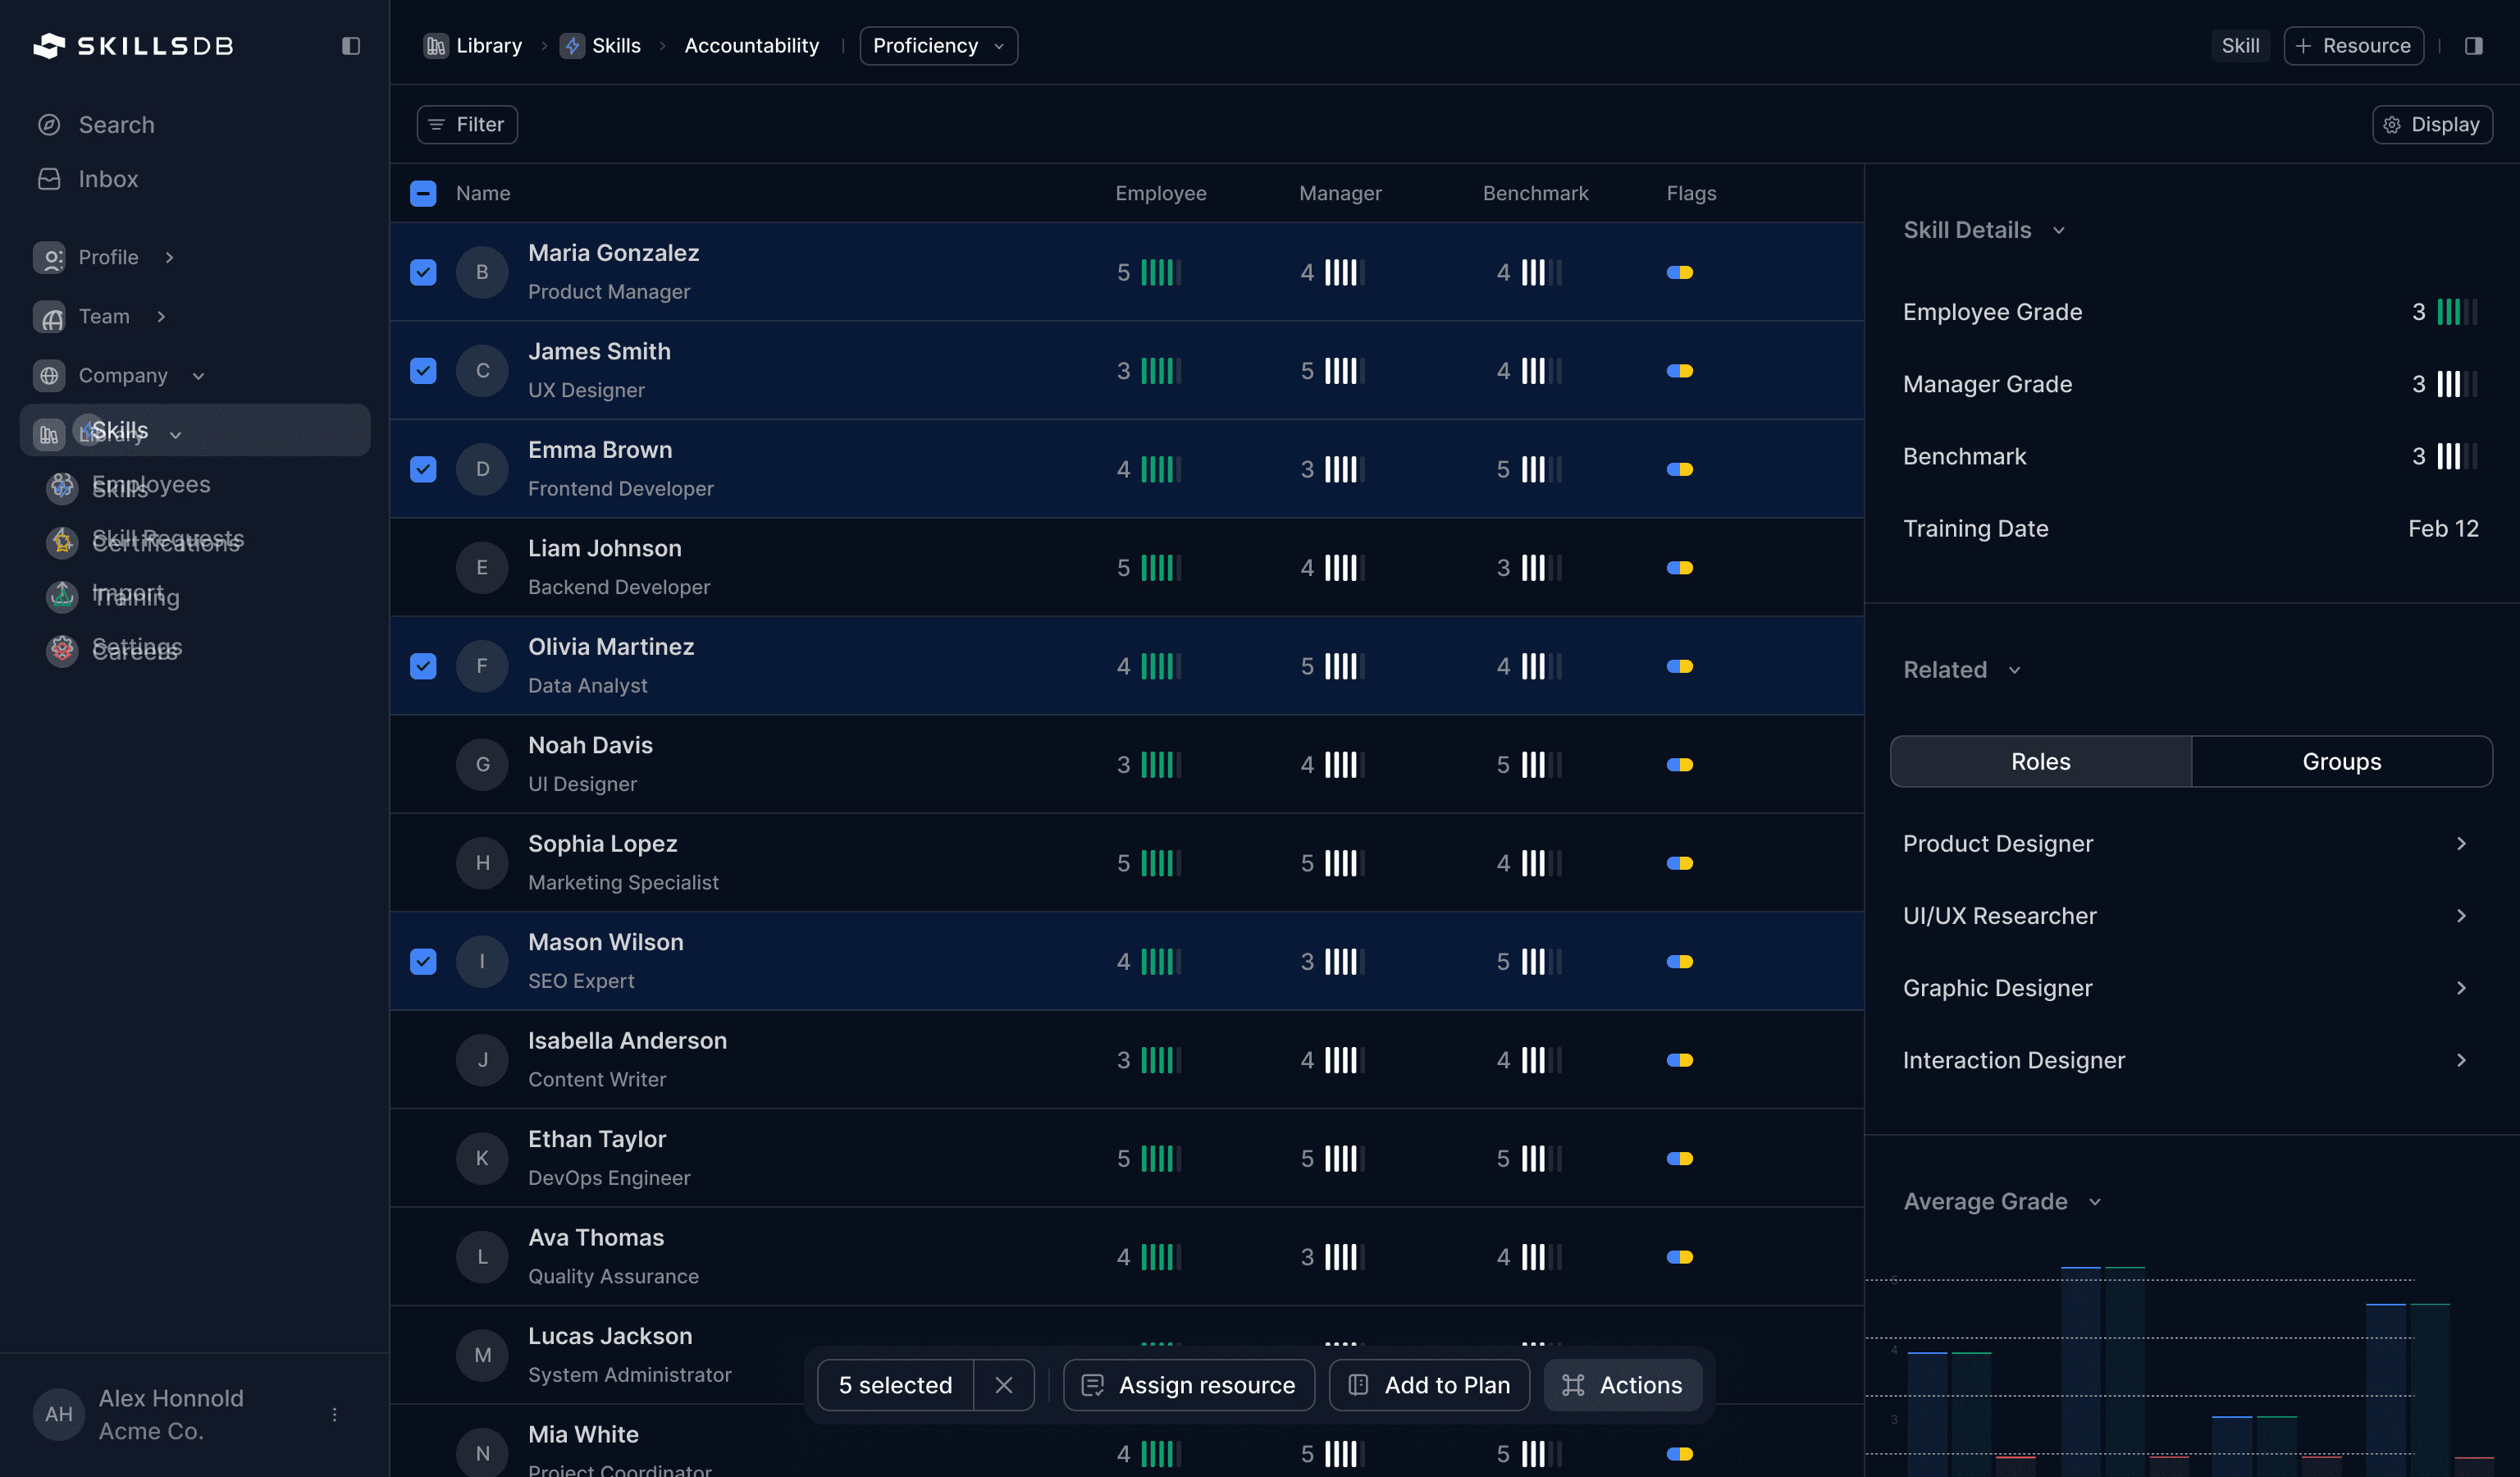The height and width of the screenshot is (1477, 2520).
Task: Select the Accountability breadcrumb item
Action: pyautogui.click(x=751, y=45)
